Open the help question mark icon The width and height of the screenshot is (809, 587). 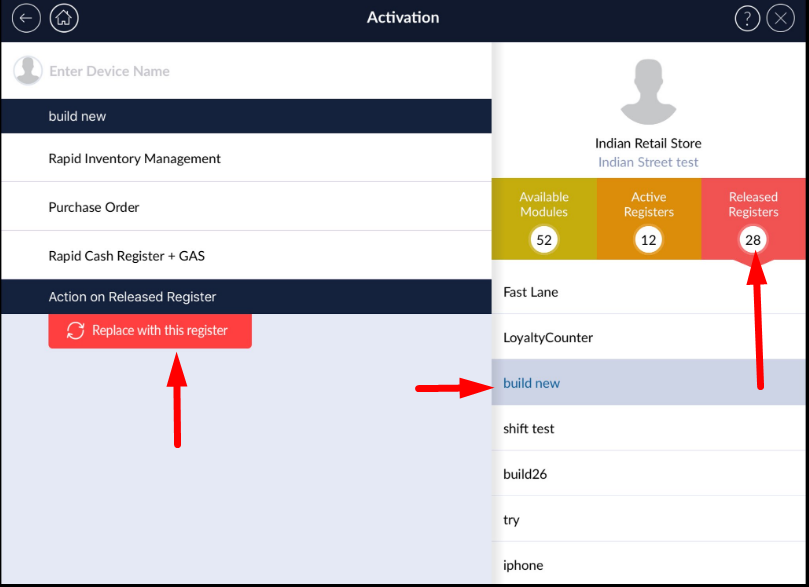pos(747,18)
